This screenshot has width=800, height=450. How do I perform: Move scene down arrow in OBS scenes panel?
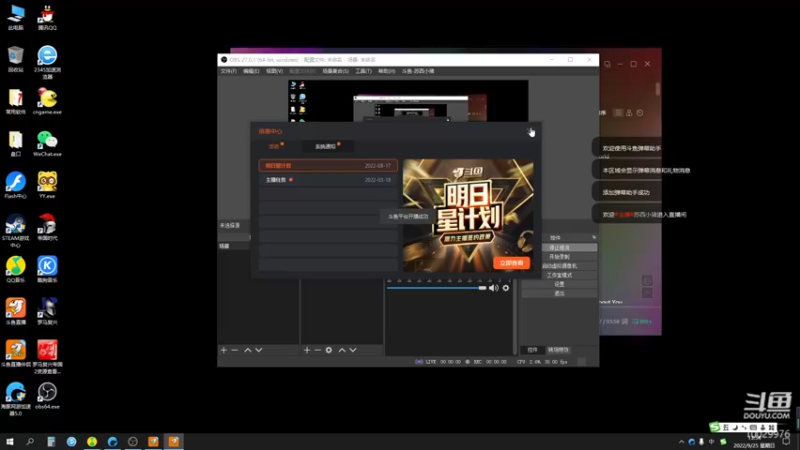click(x=259, y=350)
